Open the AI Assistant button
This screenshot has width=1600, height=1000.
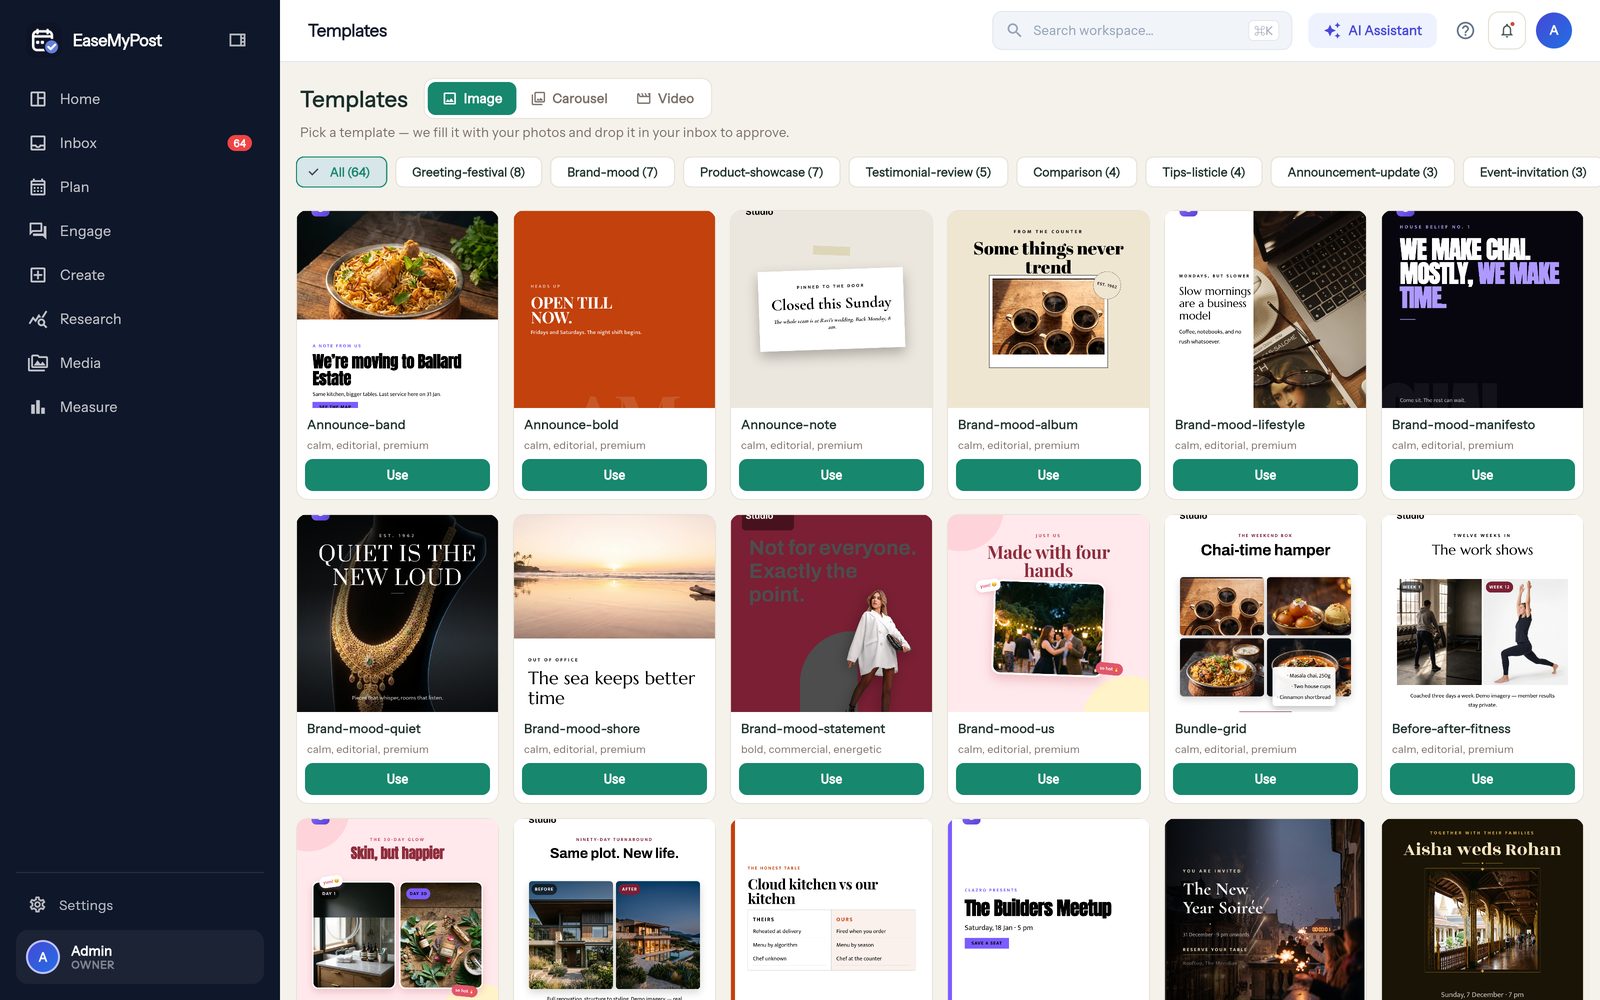[x=1372, y=30]
